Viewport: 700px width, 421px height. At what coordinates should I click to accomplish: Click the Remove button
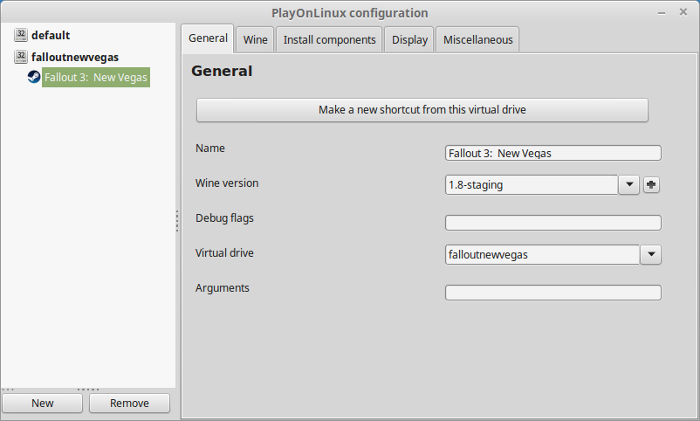coord(129,403)
